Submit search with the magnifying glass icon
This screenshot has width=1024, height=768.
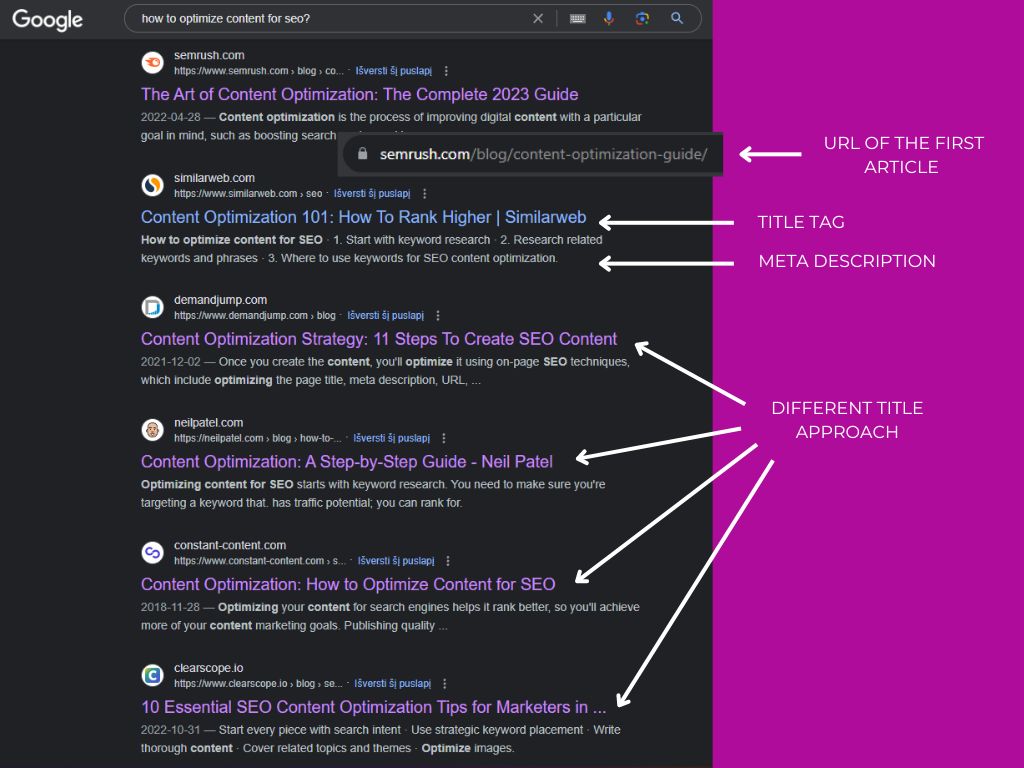click(677, 18)
